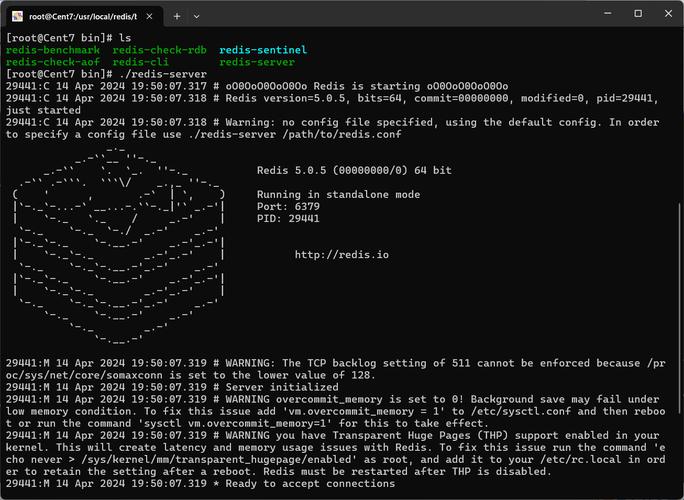Open the tab profile dropdown chevron
This screenshot has width=684, height=500.
(x=196, y=17)
